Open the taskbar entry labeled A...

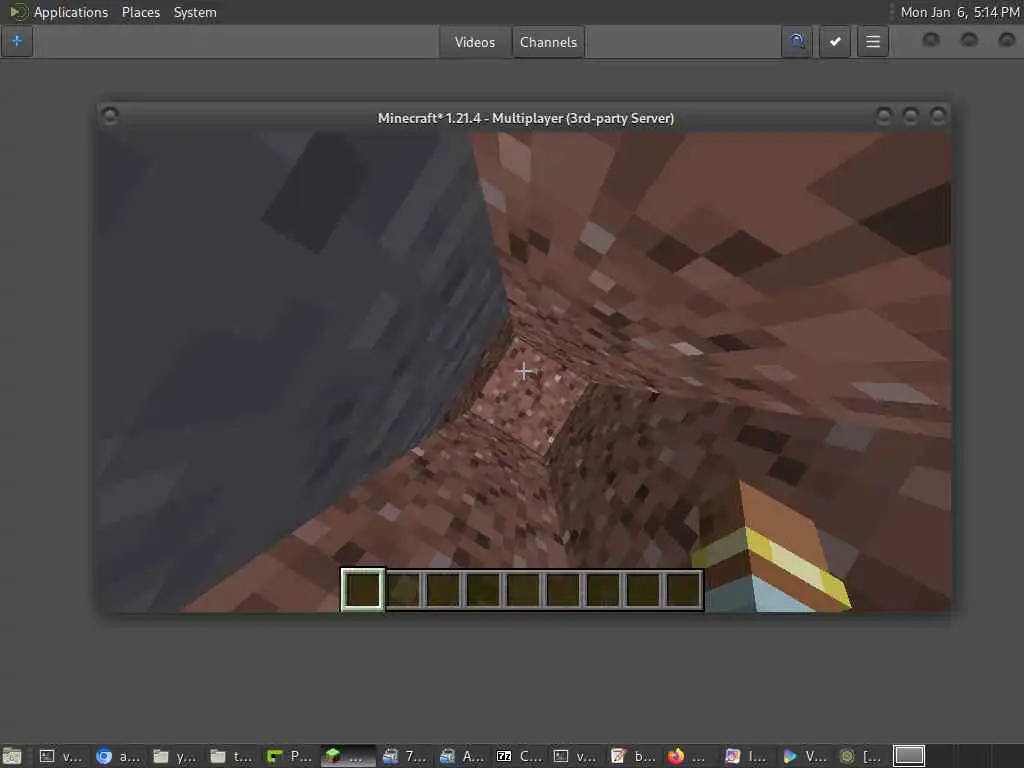[x=461, y=756]
